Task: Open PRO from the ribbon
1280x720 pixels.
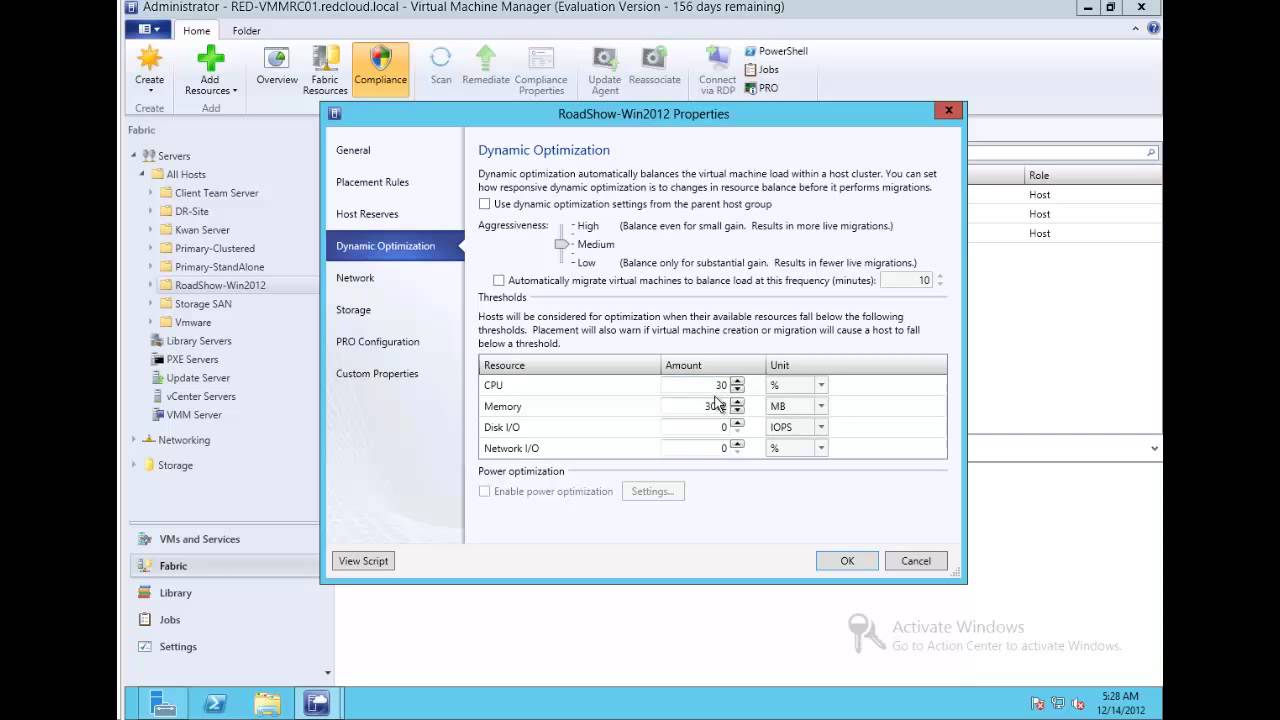Action: (x=761, y=88)
